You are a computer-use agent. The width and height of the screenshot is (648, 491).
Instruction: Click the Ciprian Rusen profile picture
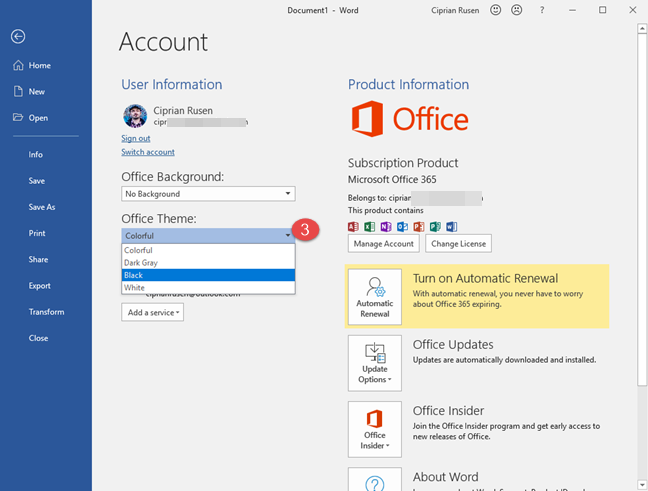pyautogui.click(x=135, y=116)
